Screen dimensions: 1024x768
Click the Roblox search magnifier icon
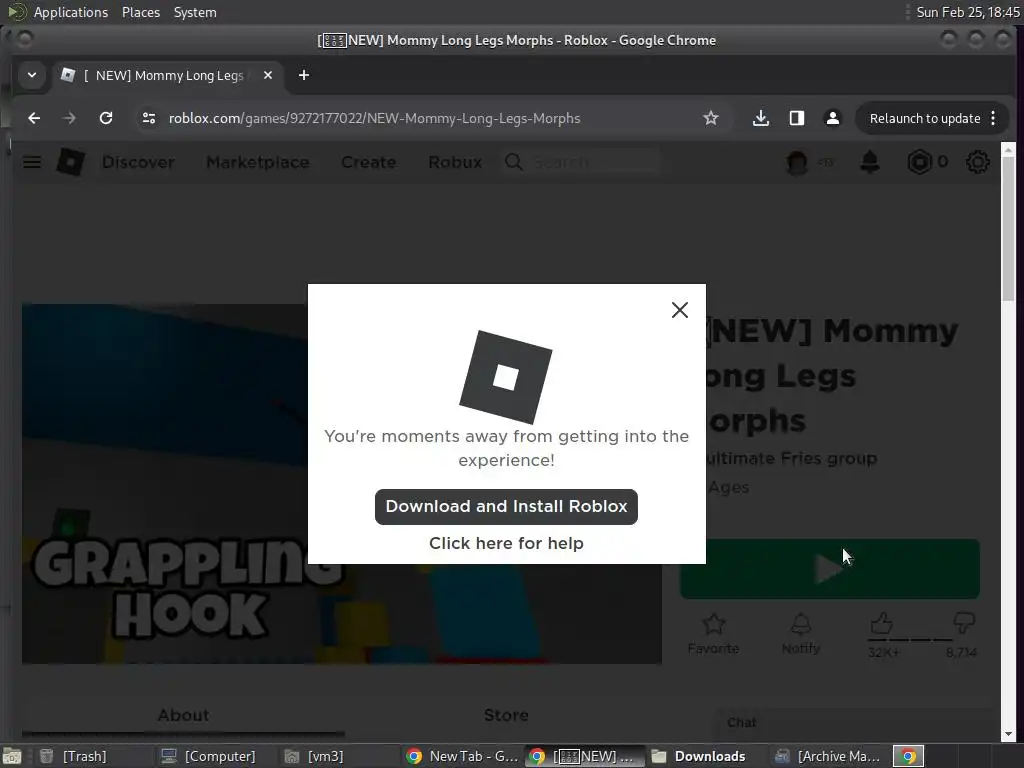pyautogui.click(x=514, y=162)
